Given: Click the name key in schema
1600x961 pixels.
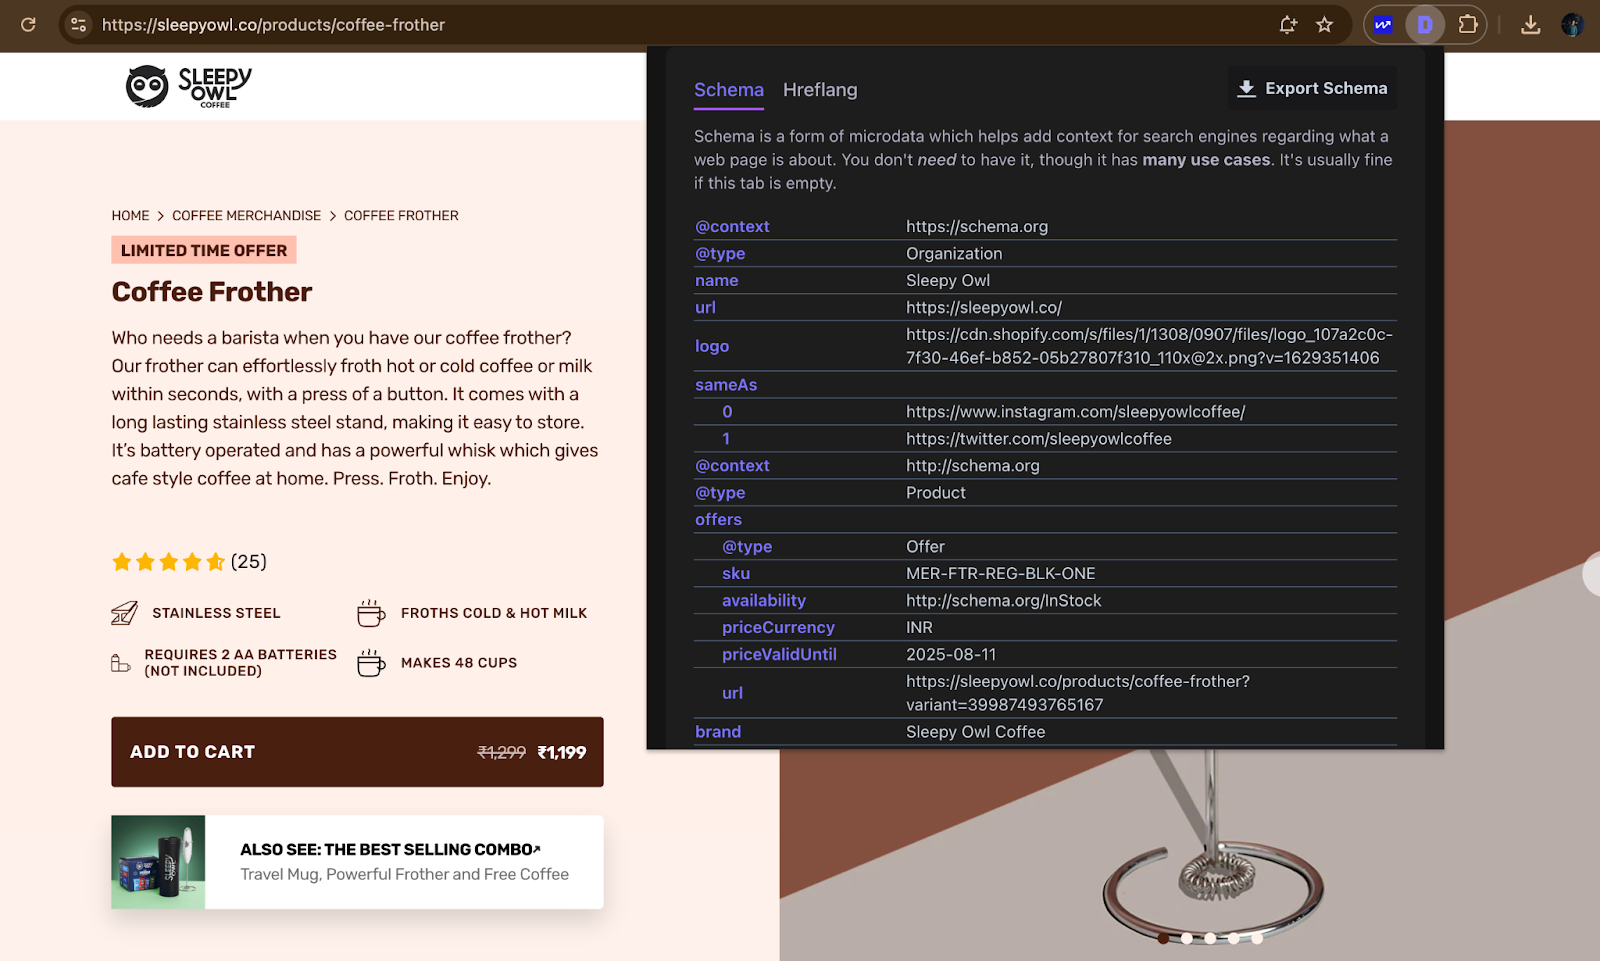Looking at the screenshot, I should click(x=716, y=281).
